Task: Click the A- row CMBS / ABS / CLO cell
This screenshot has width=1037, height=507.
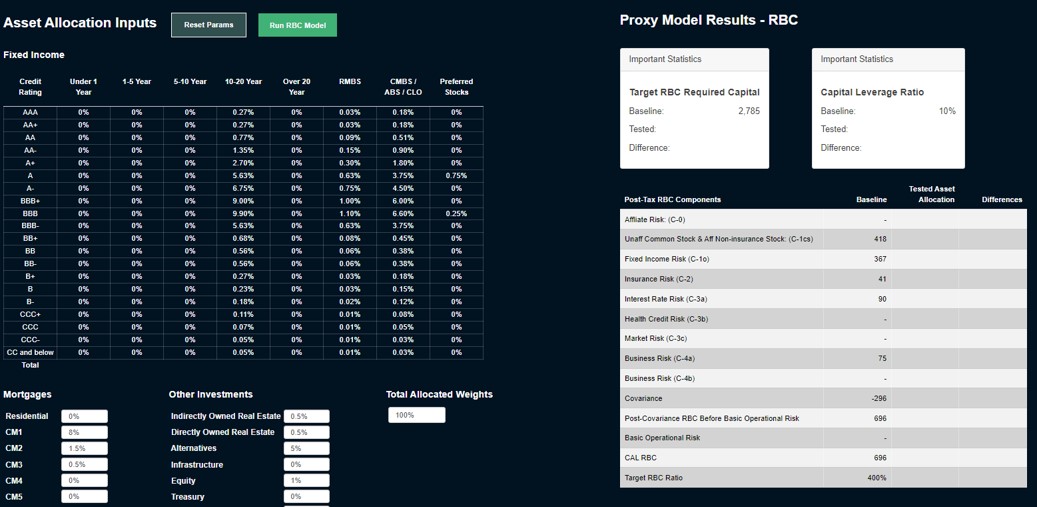Action: click(x=403, y=188)
